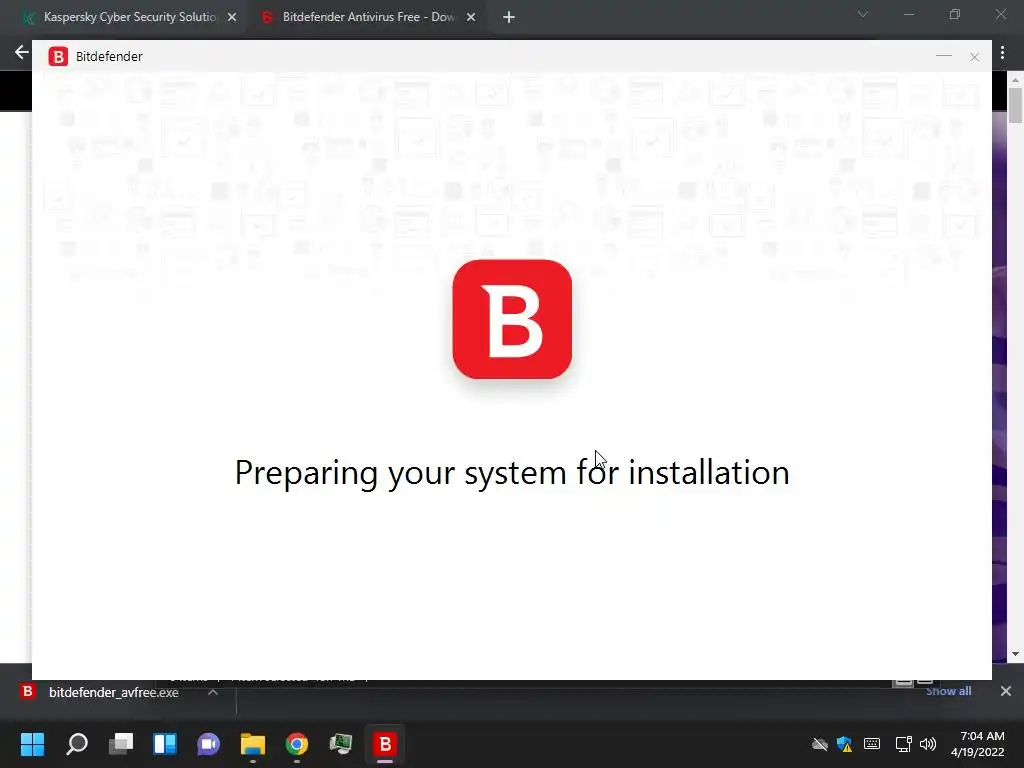1024x768 pixels.
Task: Switch to the Bitdefender Antivirus Free tab
Action: click(368, 17)
